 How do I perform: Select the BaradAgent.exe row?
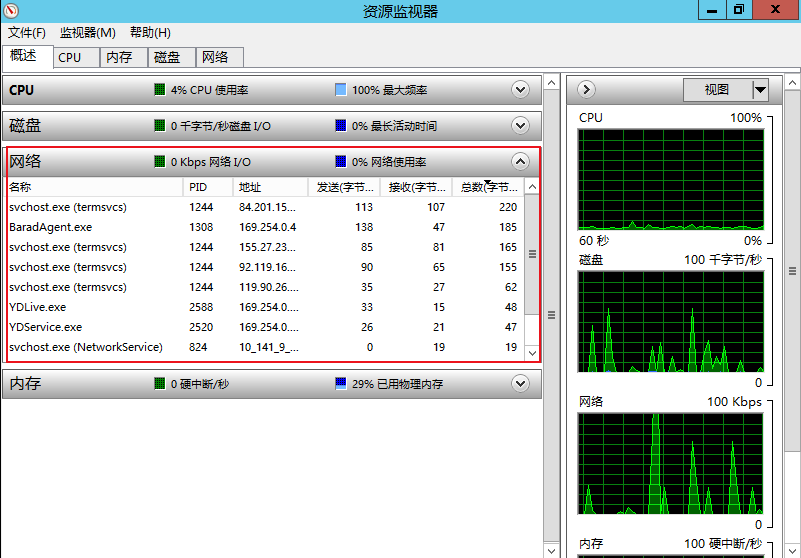tap(50, 227)
